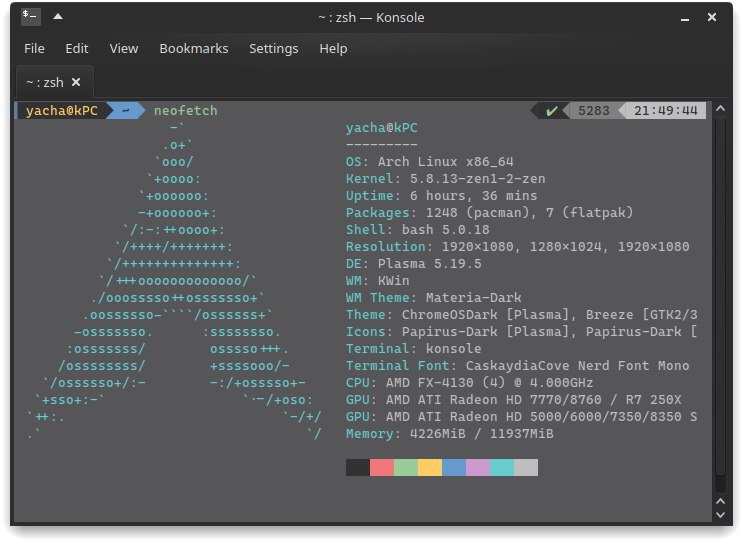The image size is (743, 540).
Task: Click the blue color block
Action: (454, 467)
